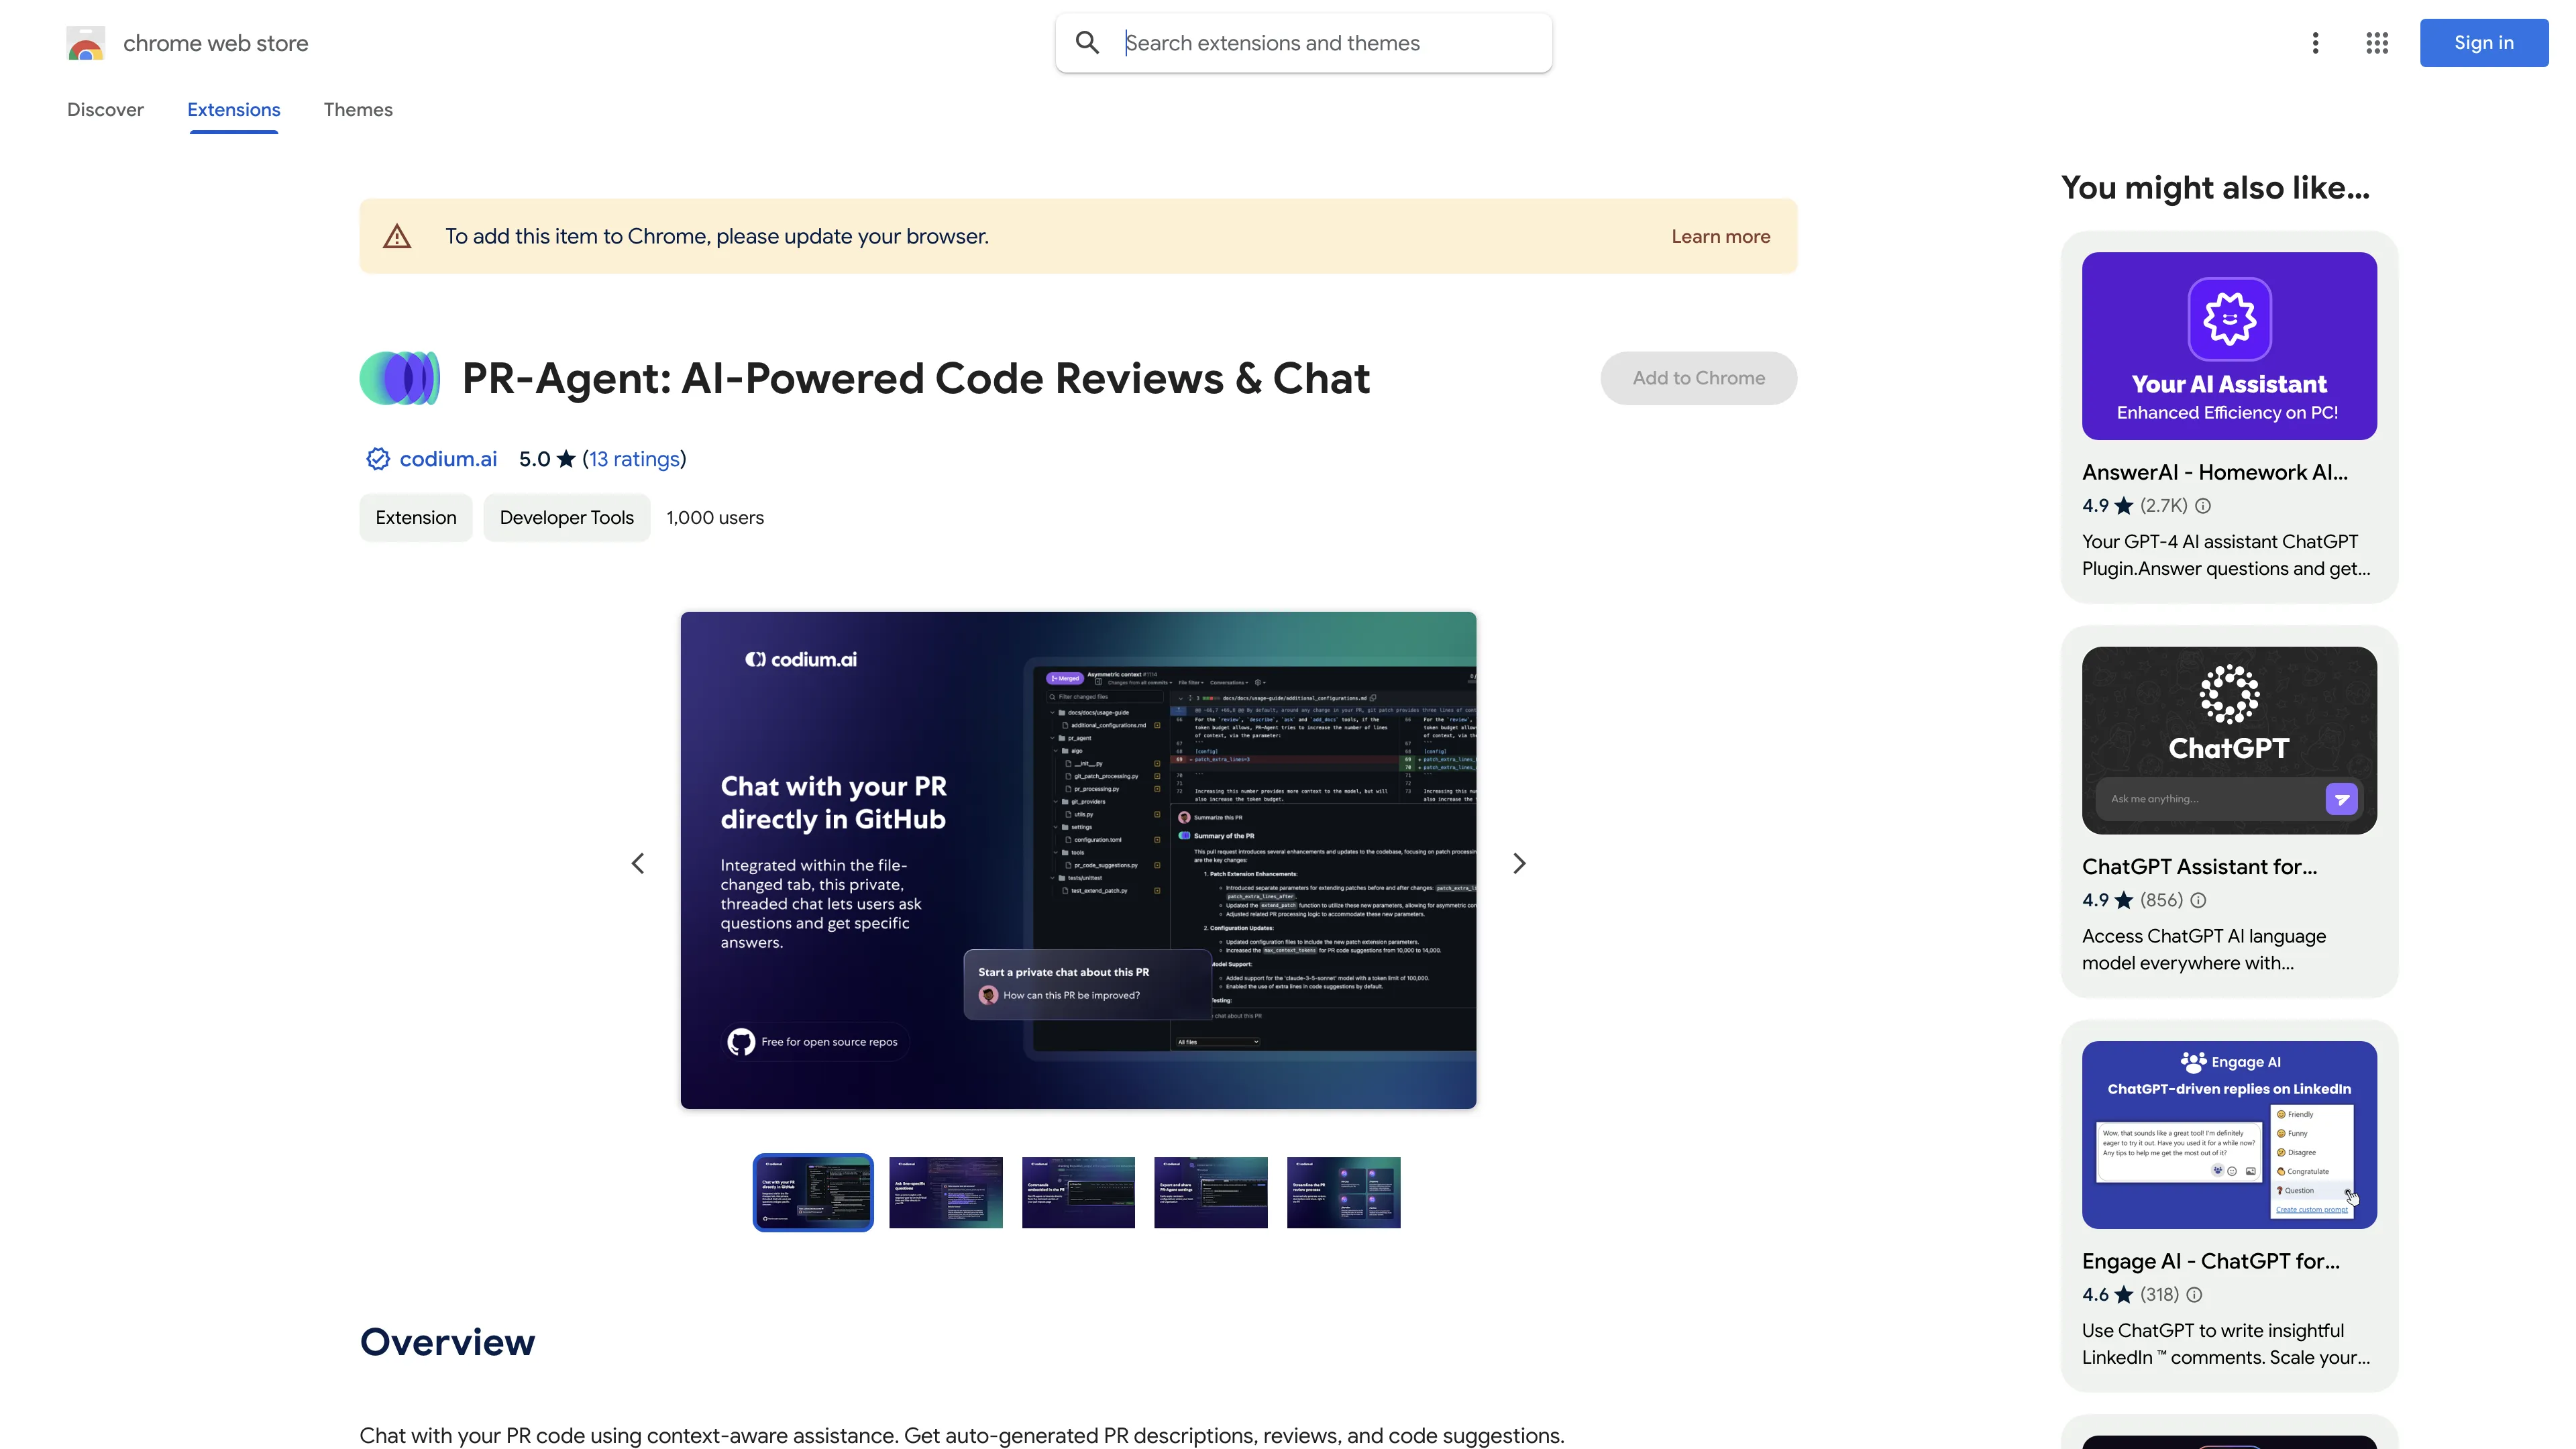Click the Extensions tab
2576x1449 pixels.
click(x=233, y=110)
